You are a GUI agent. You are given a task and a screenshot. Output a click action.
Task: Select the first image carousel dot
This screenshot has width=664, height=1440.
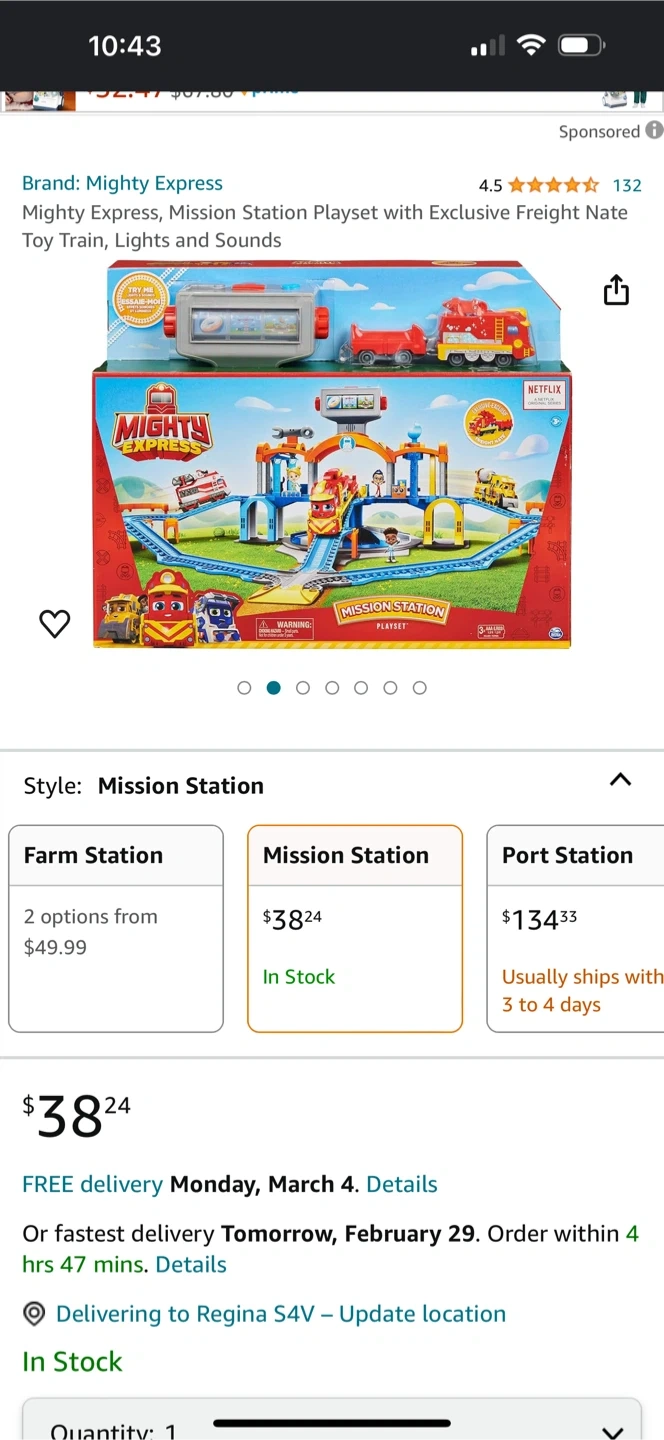[244, 688]
